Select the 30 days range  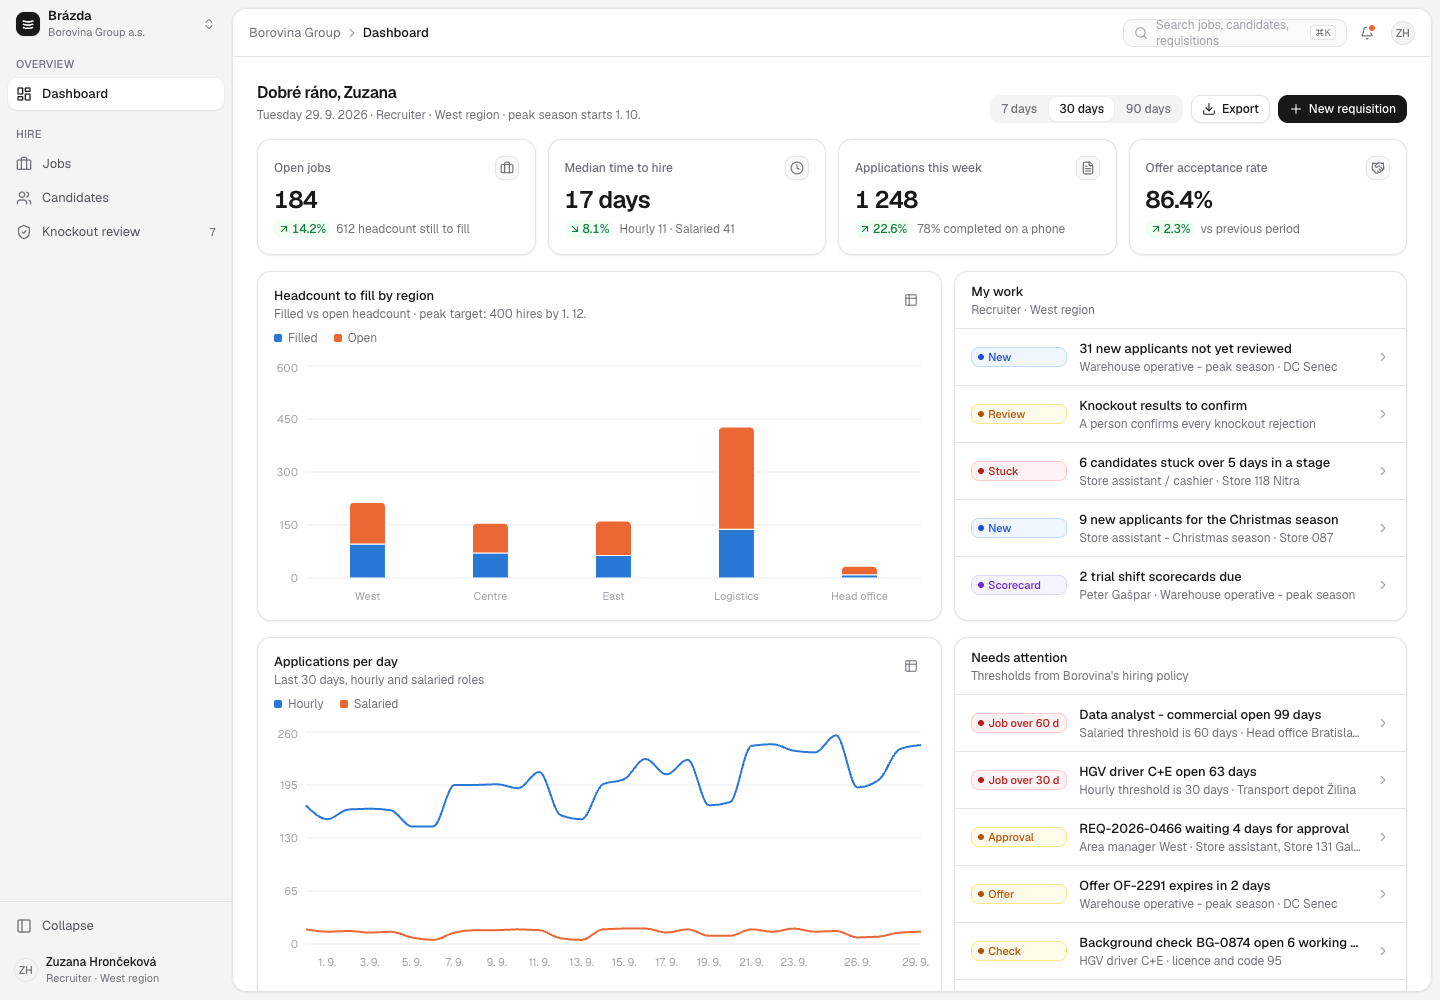click(1082, 109)
